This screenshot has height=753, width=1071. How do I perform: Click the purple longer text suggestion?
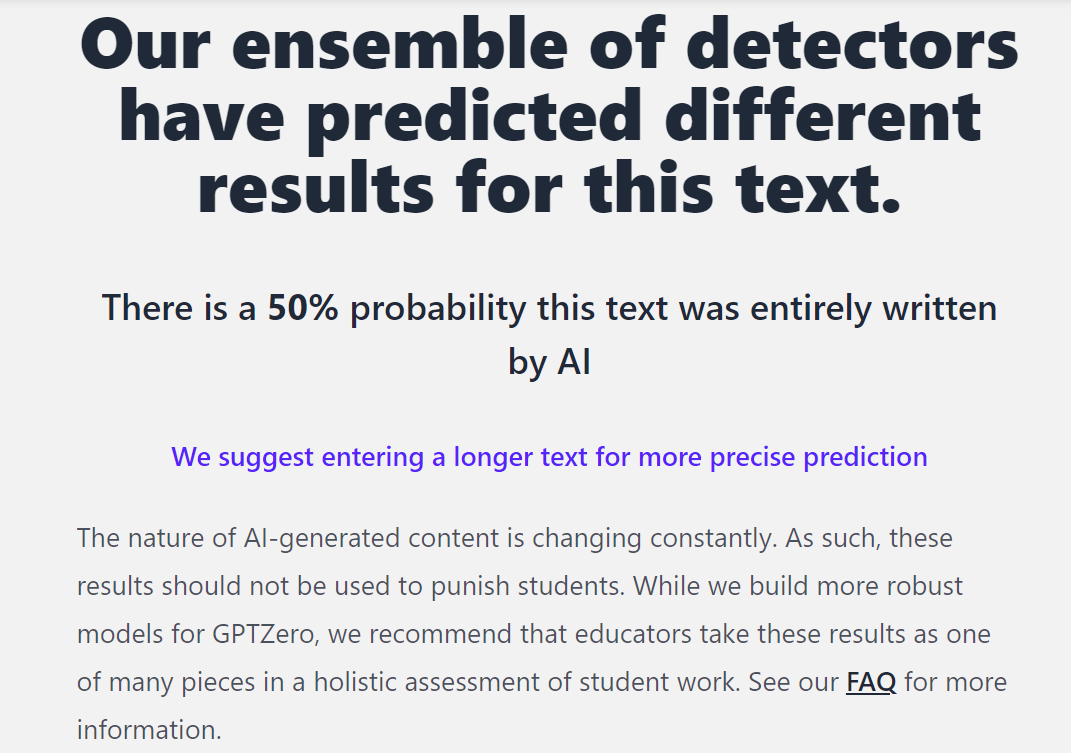[x=549, y=457]
